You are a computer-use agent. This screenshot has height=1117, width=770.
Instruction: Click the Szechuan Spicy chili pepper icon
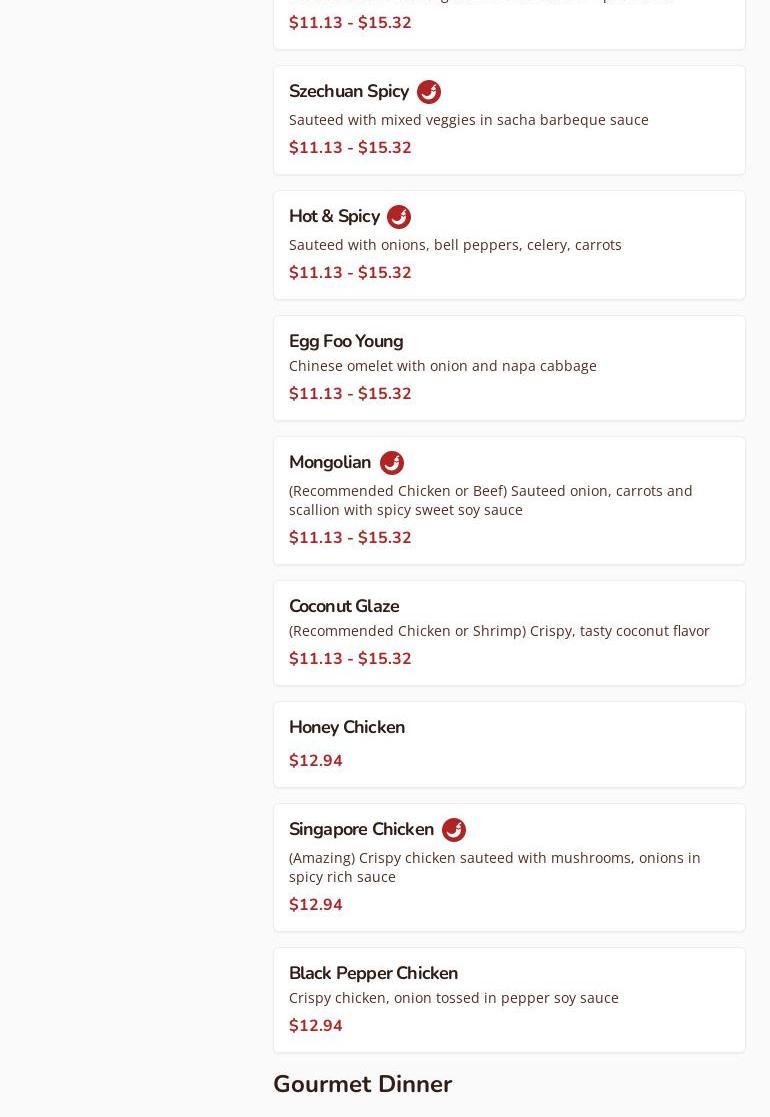tap(429, 92)
